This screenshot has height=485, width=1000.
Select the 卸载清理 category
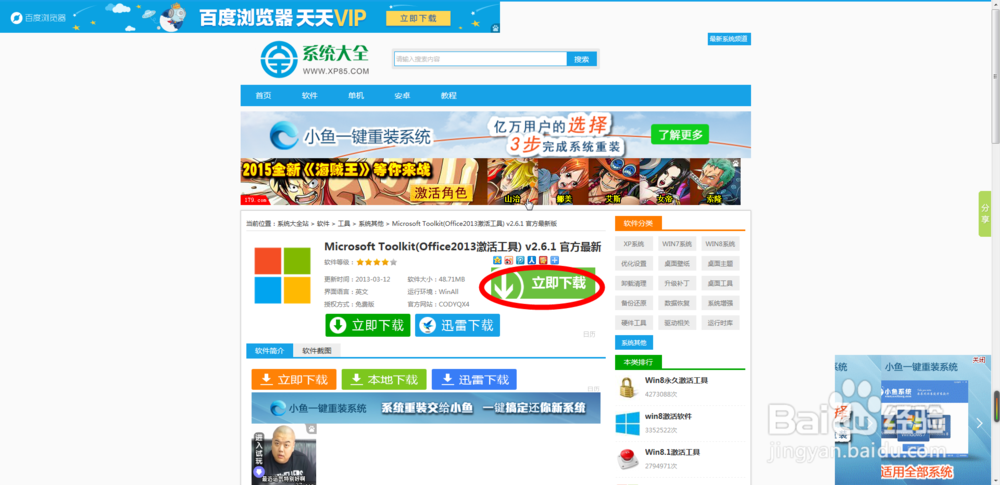tap(634, 283)
